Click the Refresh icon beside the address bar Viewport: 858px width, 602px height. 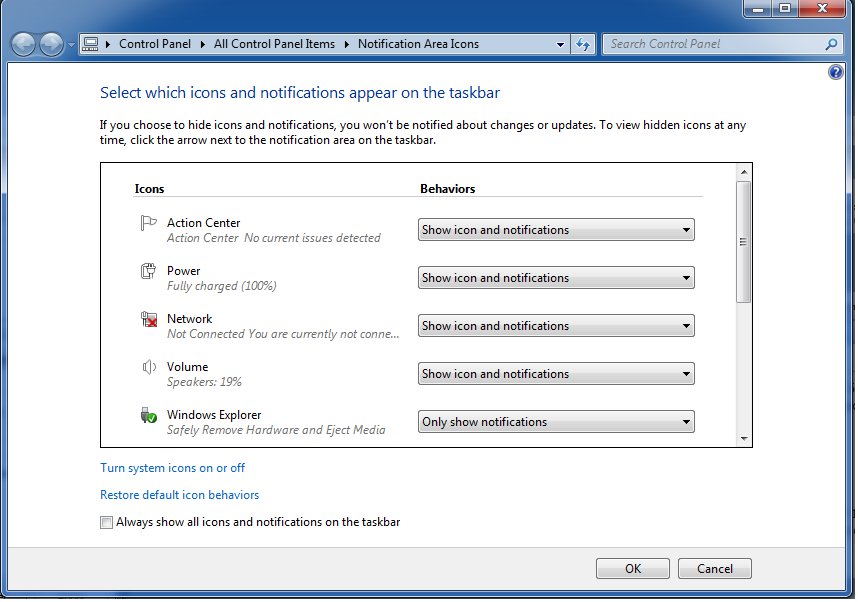click(x=583, y=44)
